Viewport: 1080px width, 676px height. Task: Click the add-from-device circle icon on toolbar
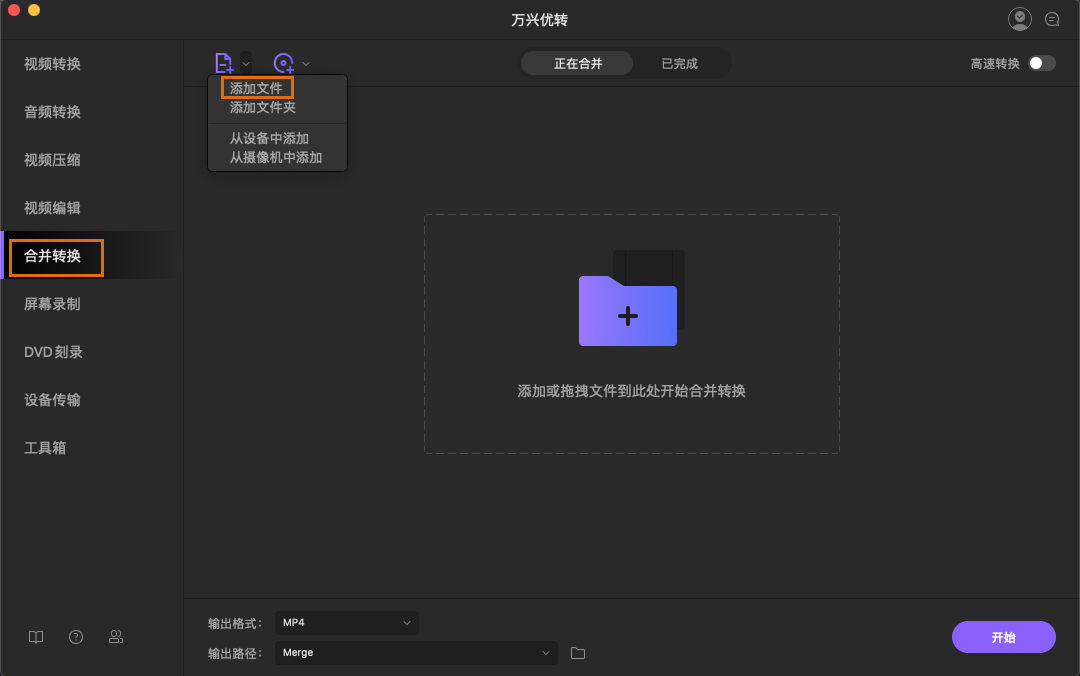(x=285, y=62)
